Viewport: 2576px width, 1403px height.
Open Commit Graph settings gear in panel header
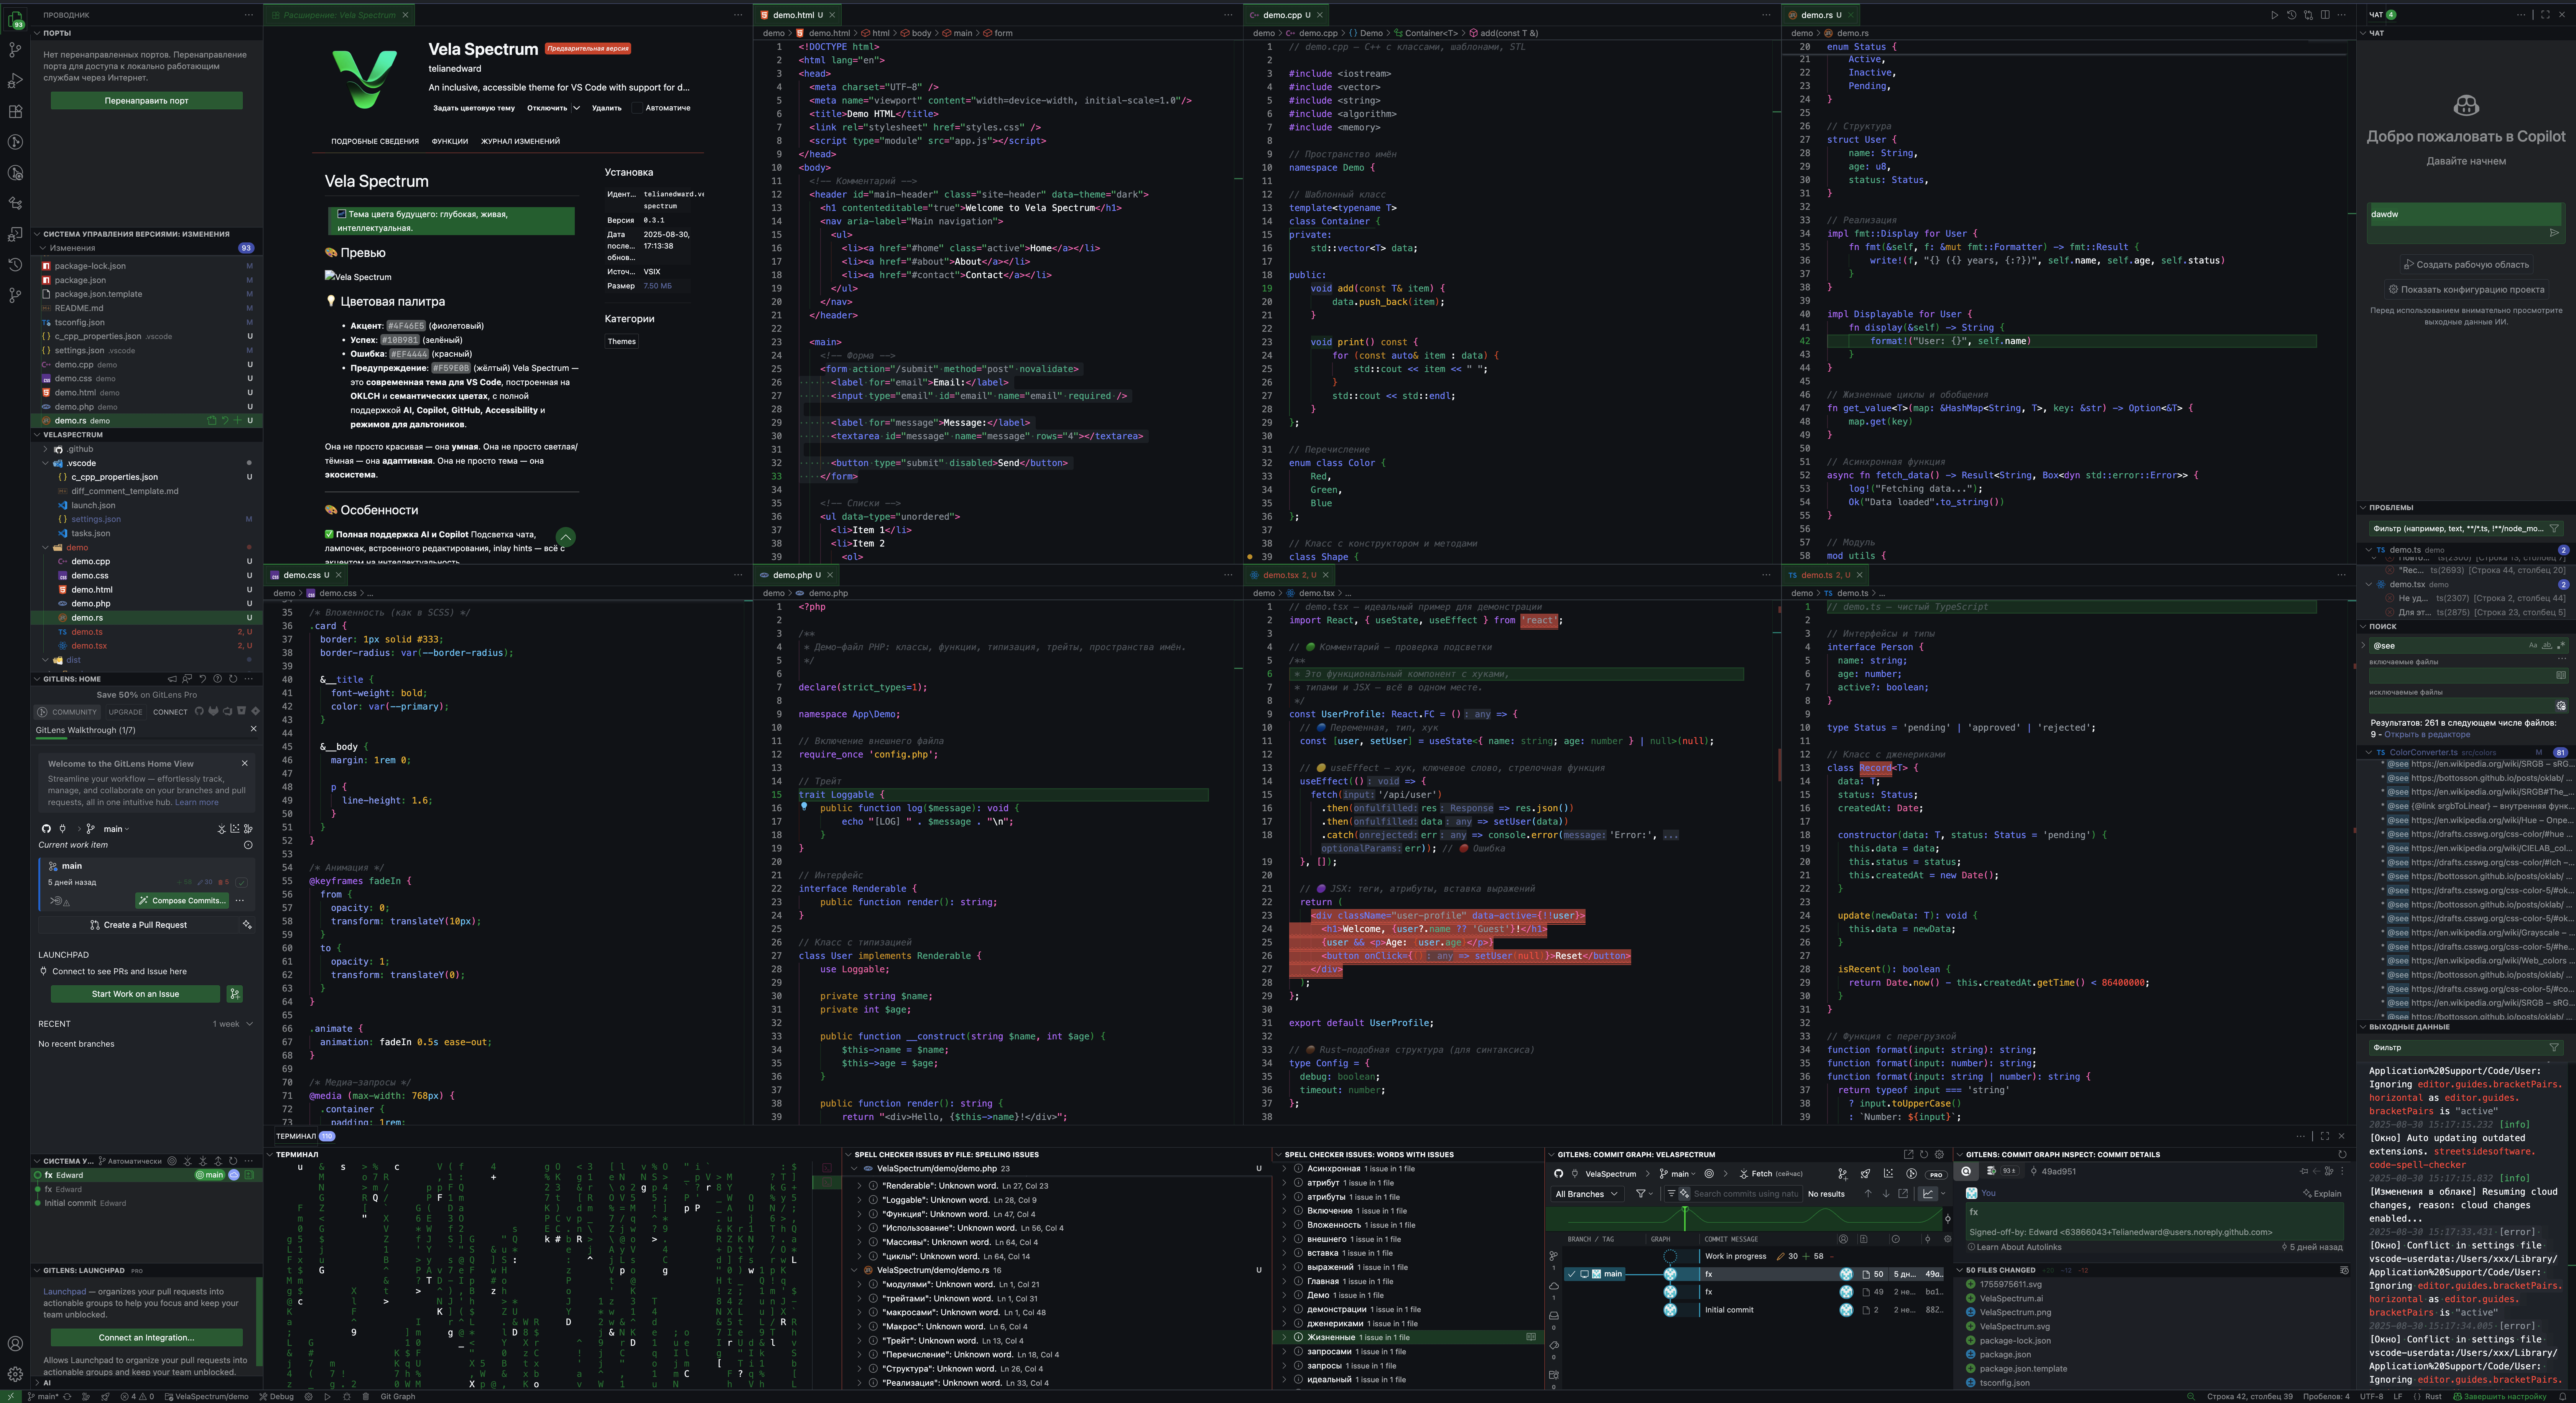click(x=1940, y=1155)
